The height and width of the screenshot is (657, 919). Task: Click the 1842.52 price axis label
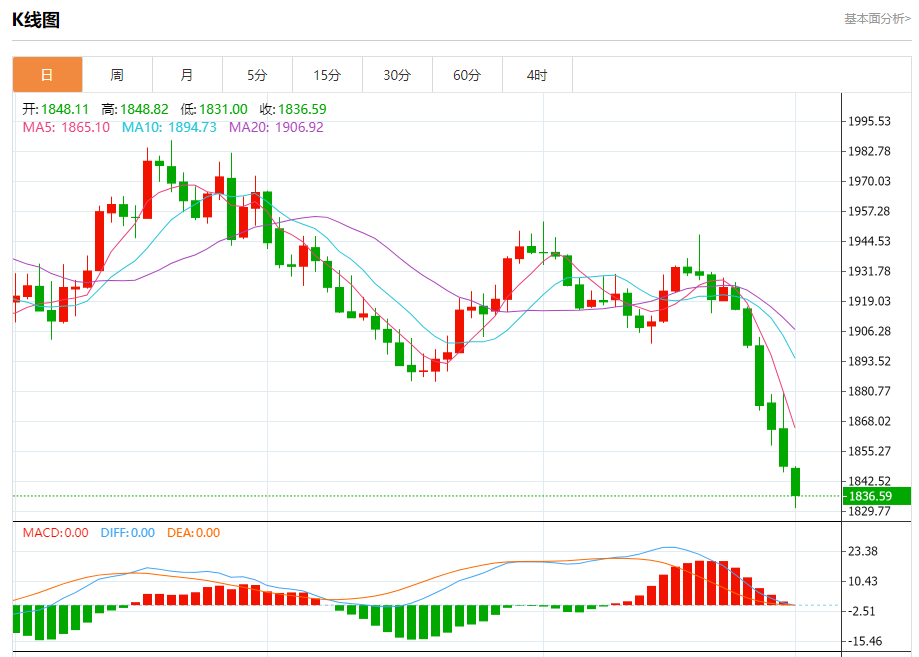(x=870, y=481)
